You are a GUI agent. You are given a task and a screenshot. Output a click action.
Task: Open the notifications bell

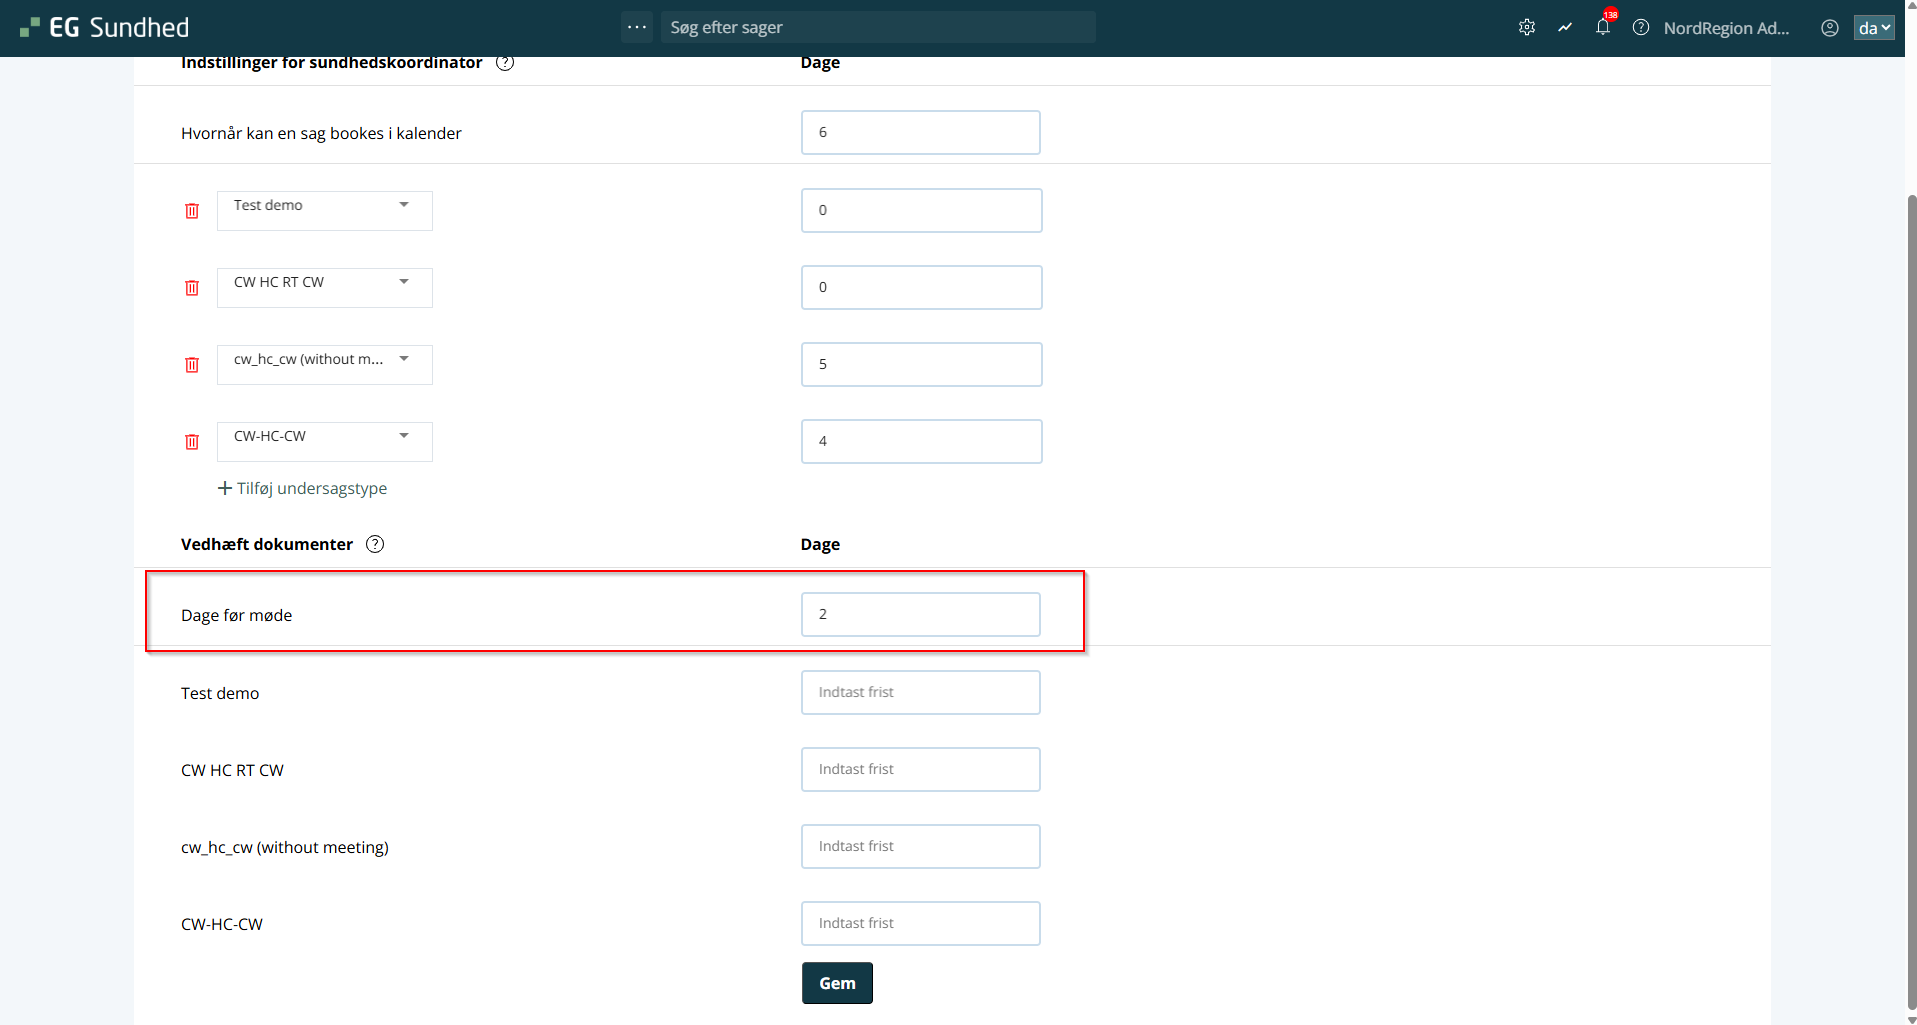(x=1602, y=27)
